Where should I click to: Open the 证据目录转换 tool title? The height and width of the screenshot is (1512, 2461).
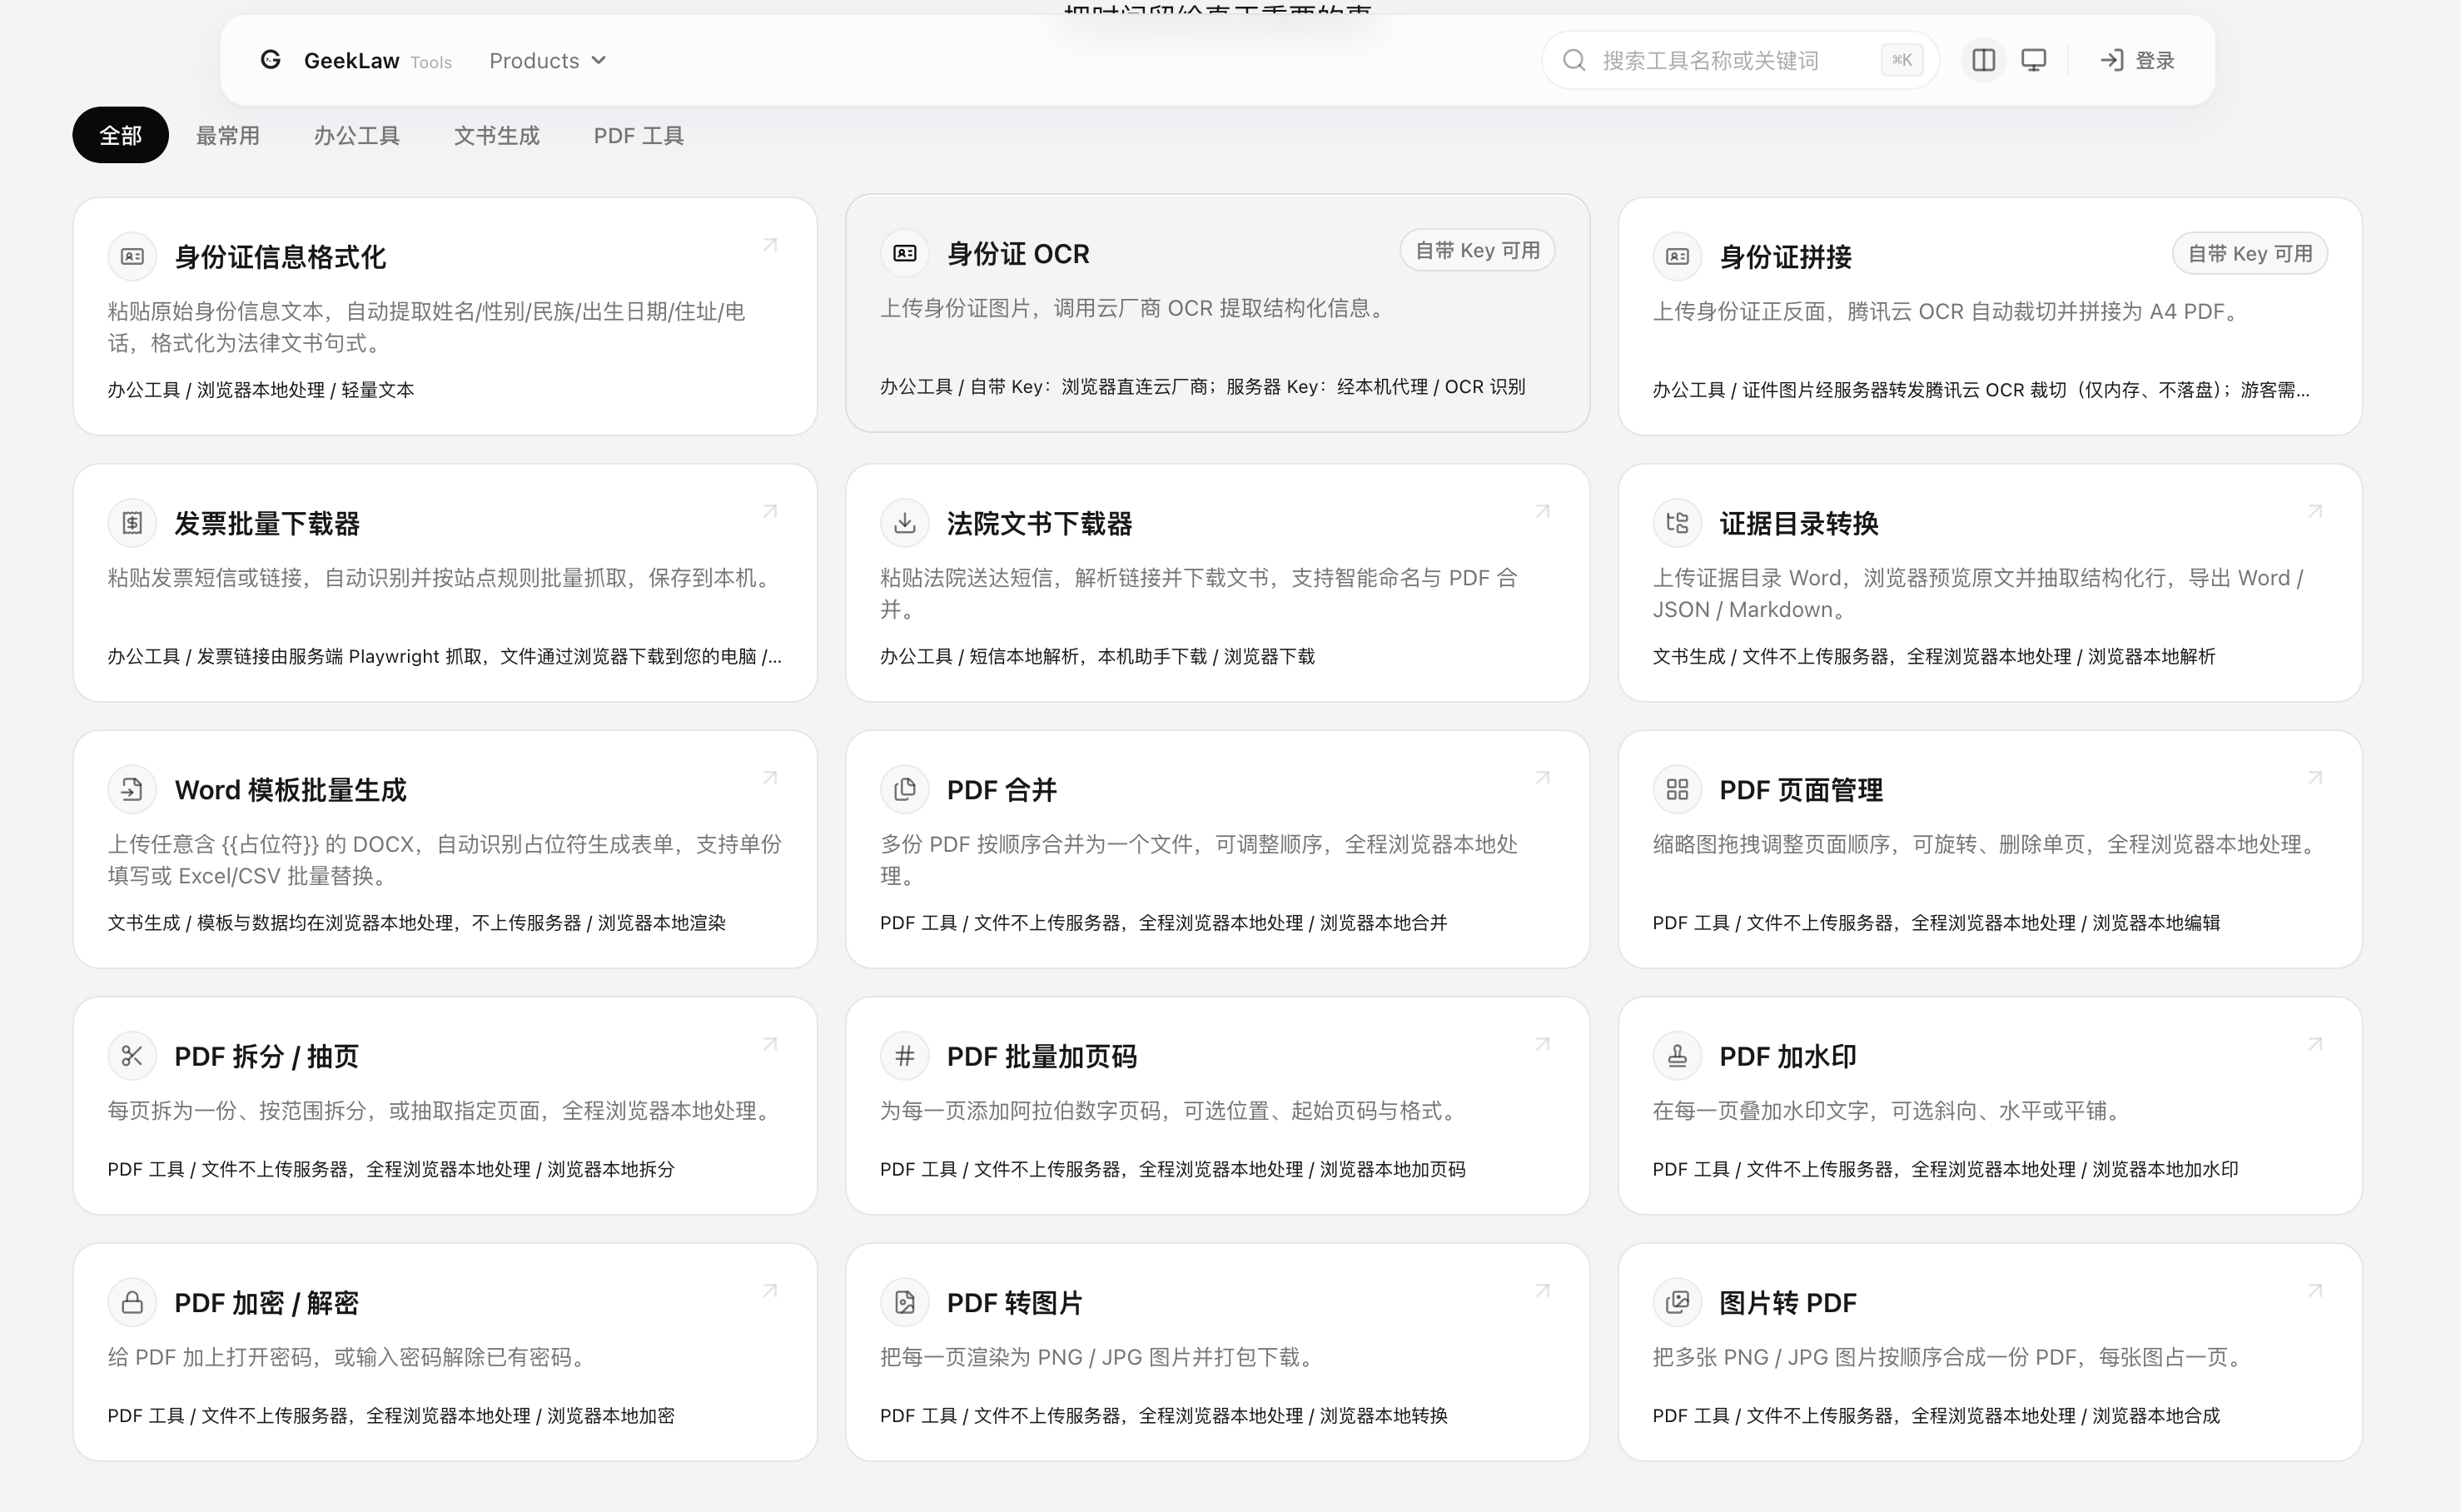[1798, 523]
